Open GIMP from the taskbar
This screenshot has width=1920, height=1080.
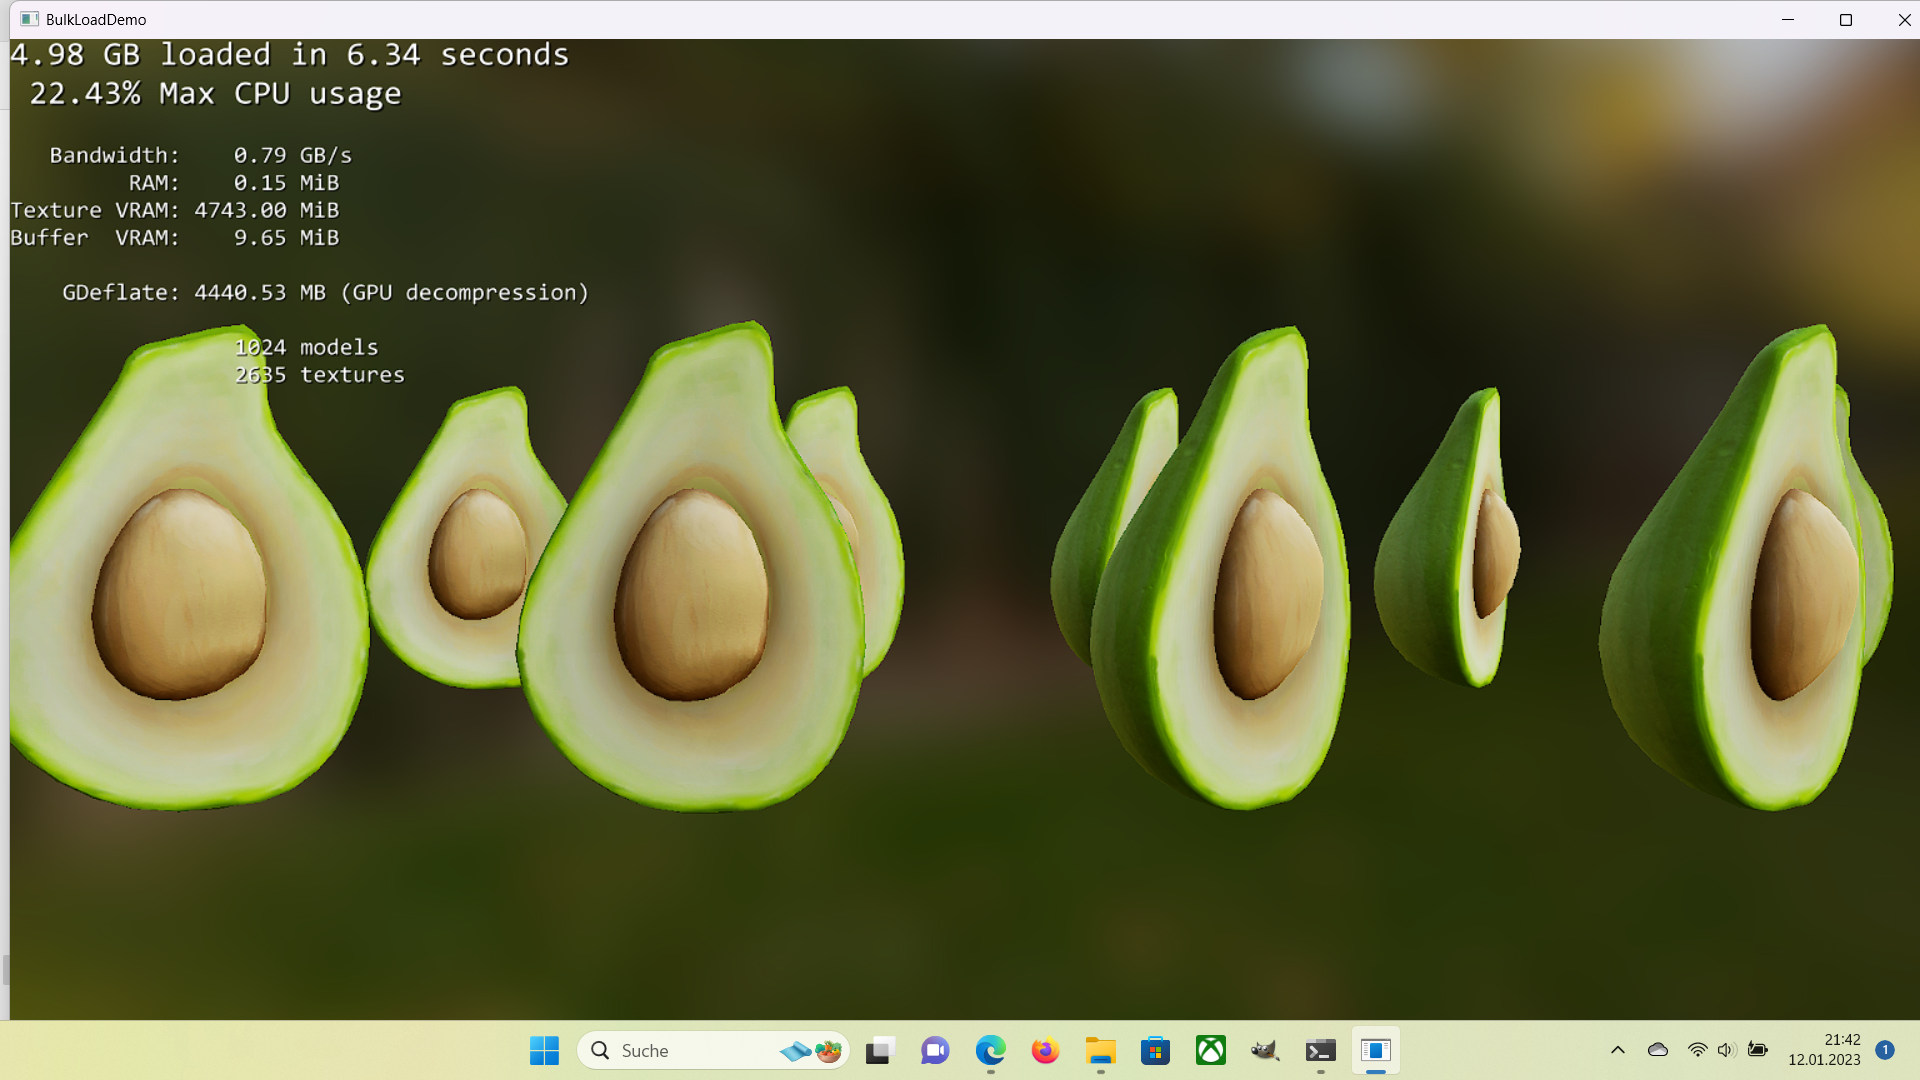[x=1265, y=1050]
